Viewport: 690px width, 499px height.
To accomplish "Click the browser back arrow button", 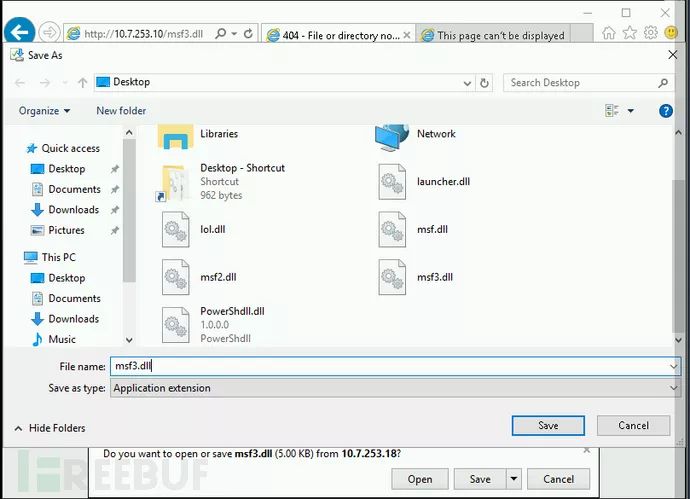I will (x=19, y=32).
